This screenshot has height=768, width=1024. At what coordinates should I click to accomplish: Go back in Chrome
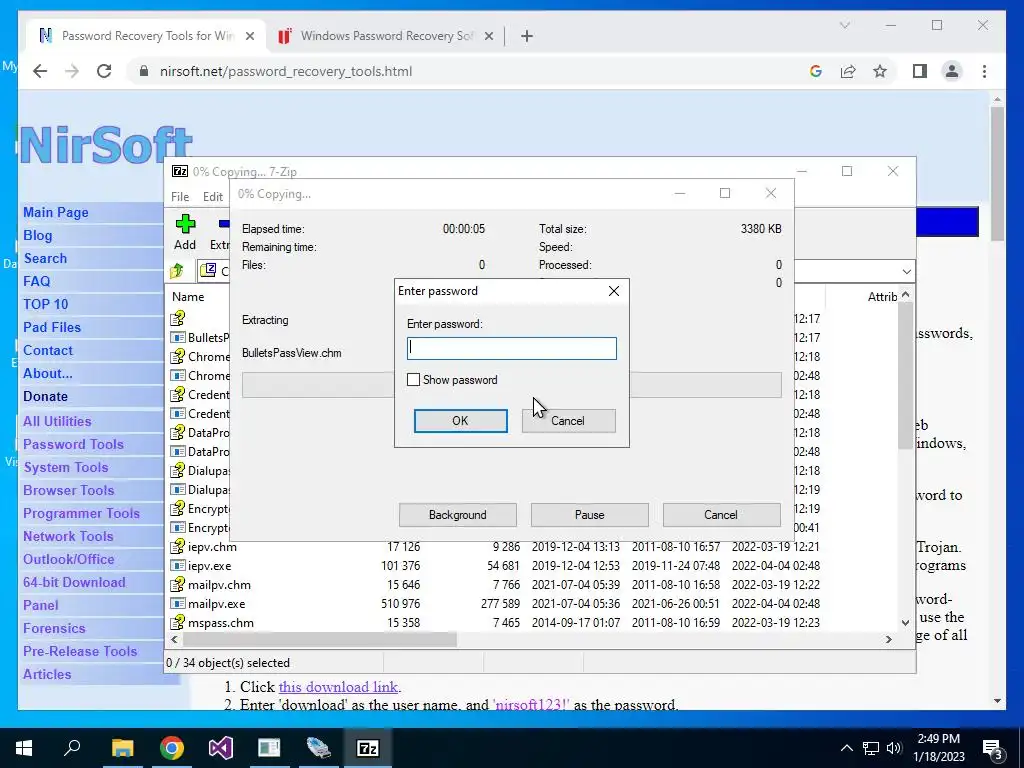(40, 71)
